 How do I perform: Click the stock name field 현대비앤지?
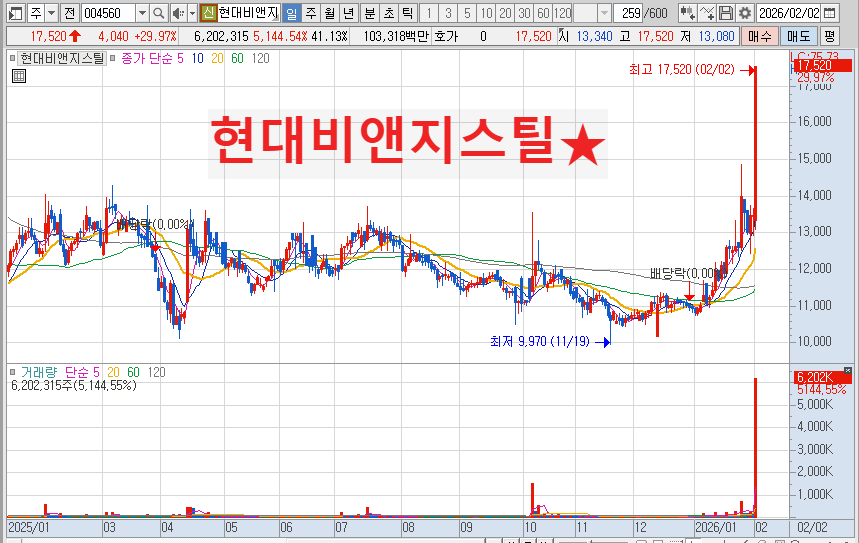point(248,13)
